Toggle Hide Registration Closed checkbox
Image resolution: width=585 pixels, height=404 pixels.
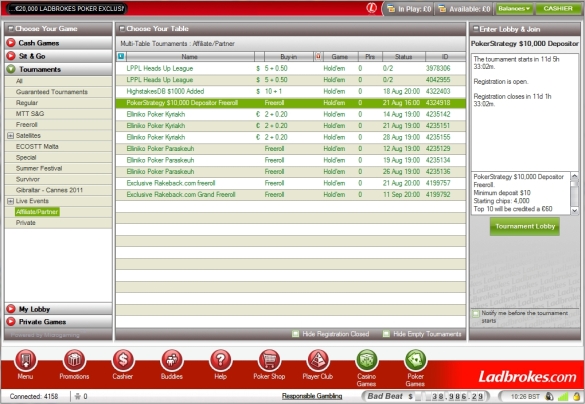point(295,334)
